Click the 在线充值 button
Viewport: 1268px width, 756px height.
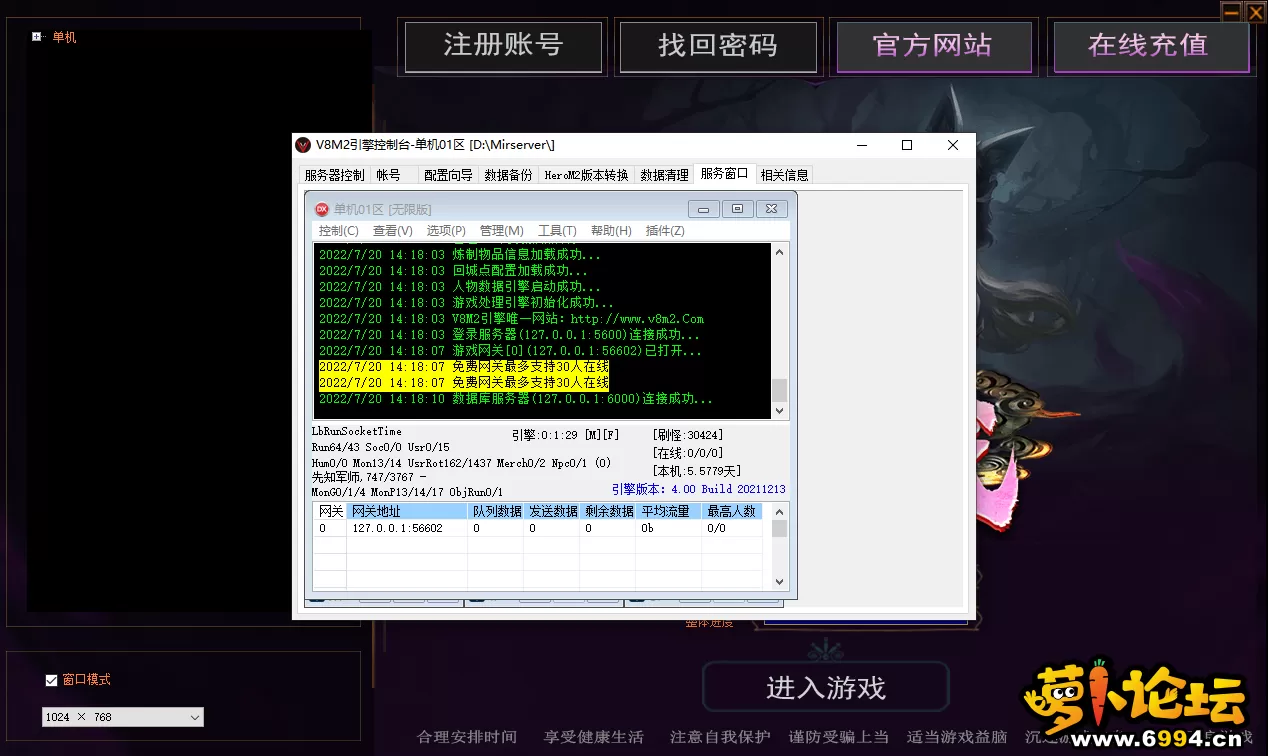(1149, 47)
